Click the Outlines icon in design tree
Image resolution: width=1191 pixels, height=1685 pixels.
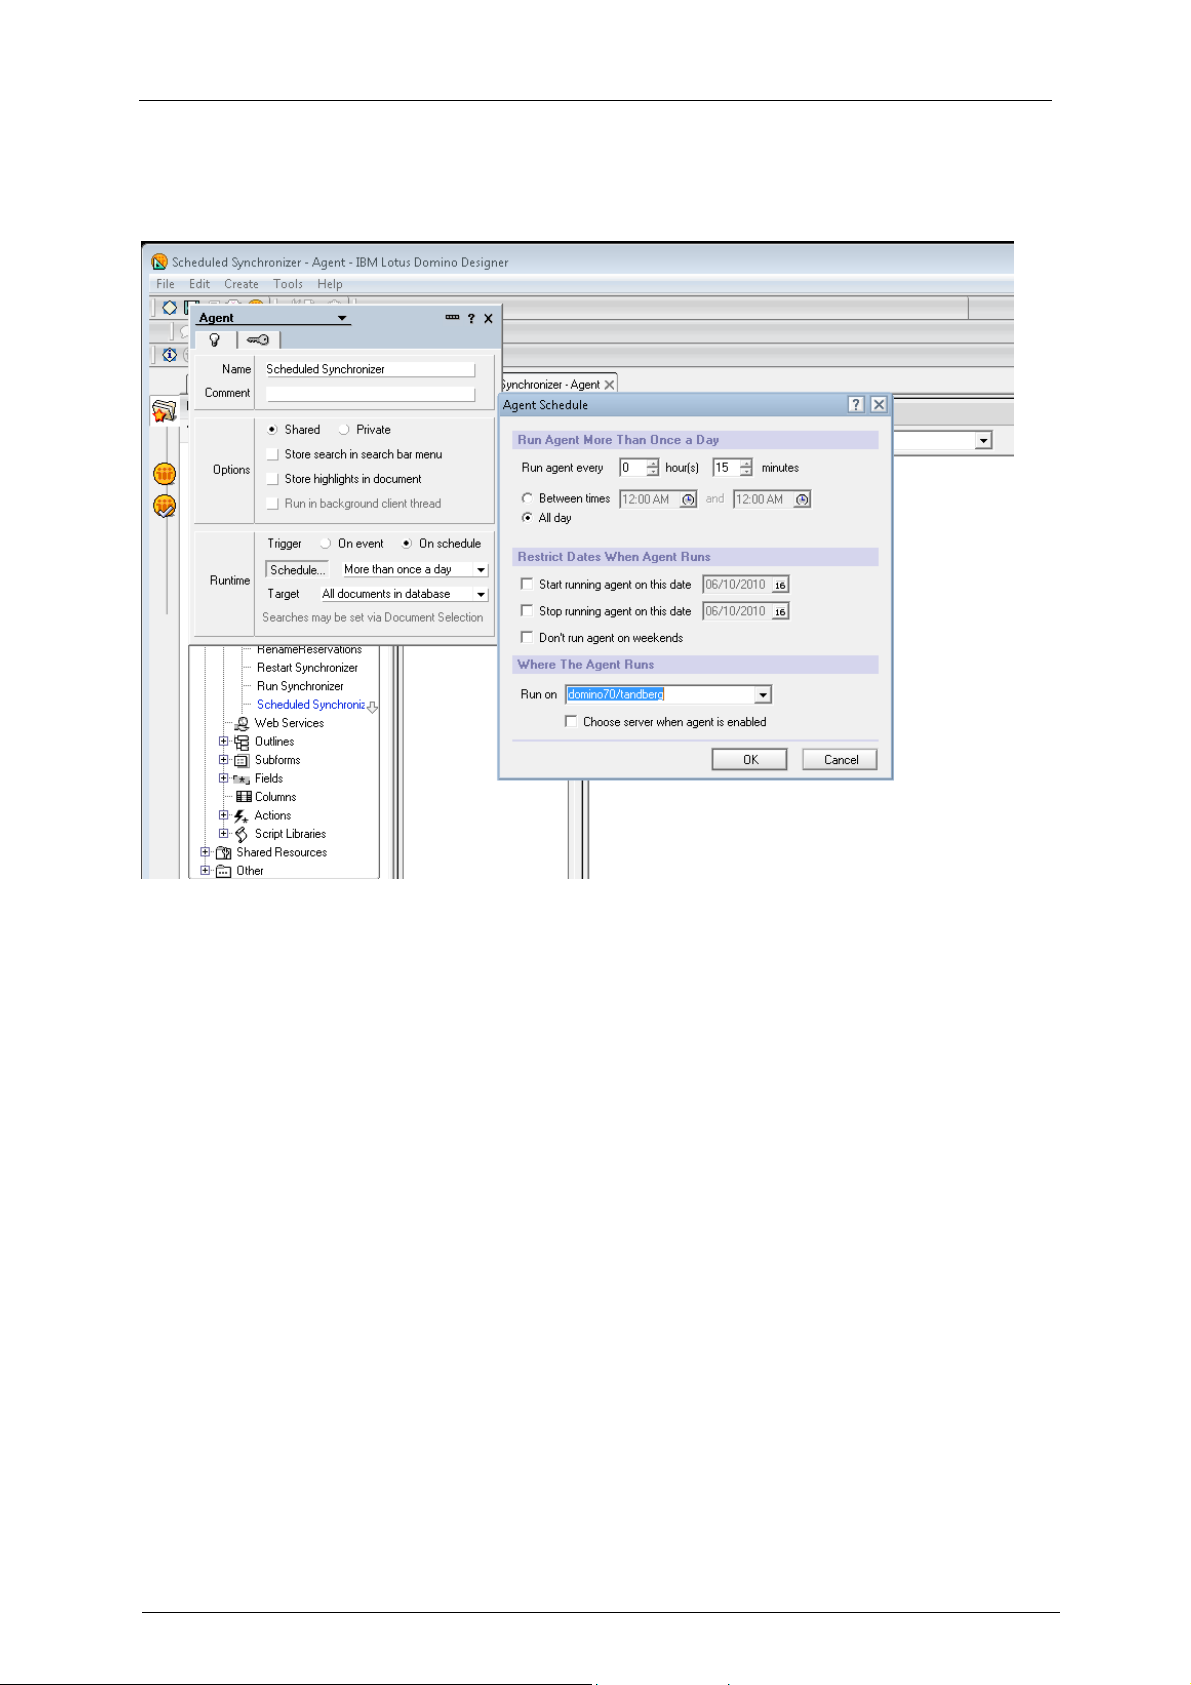tap(242, 742)
